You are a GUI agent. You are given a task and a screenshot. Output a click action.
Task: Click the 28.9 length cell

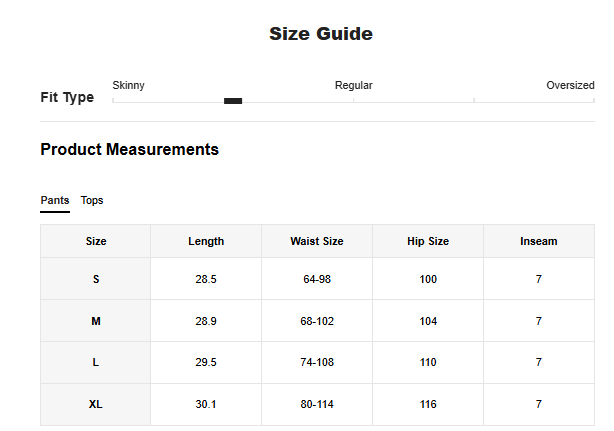click(x=206, y=321)
